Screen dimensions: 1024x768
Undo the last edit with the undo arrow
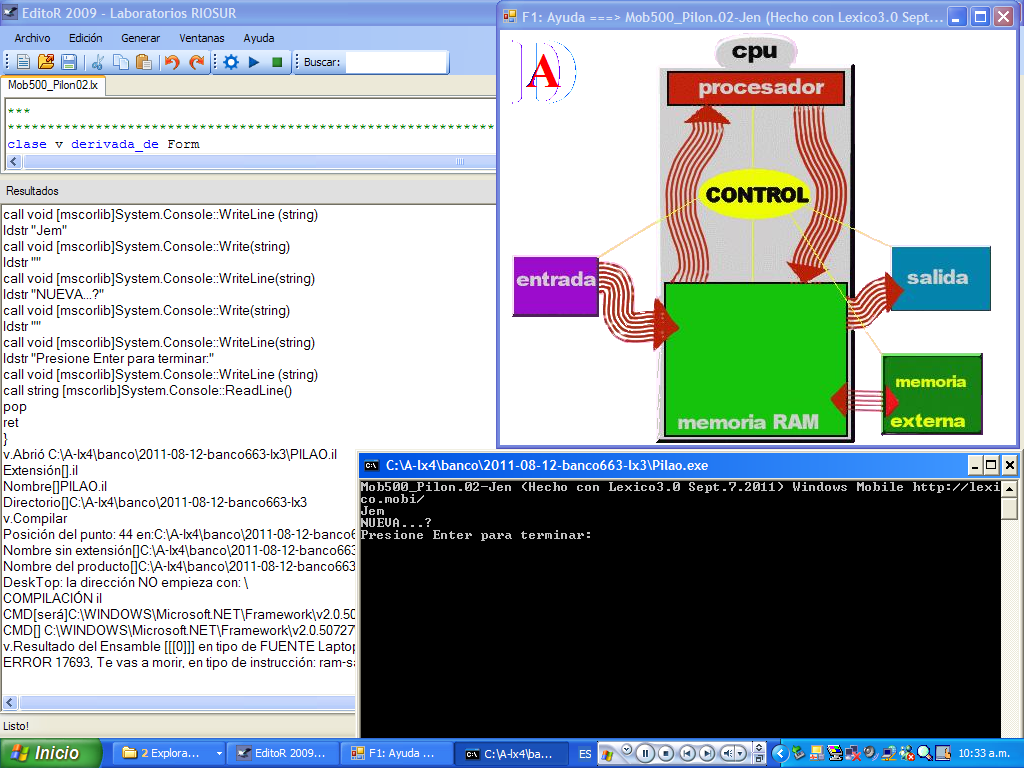[172, 62]
